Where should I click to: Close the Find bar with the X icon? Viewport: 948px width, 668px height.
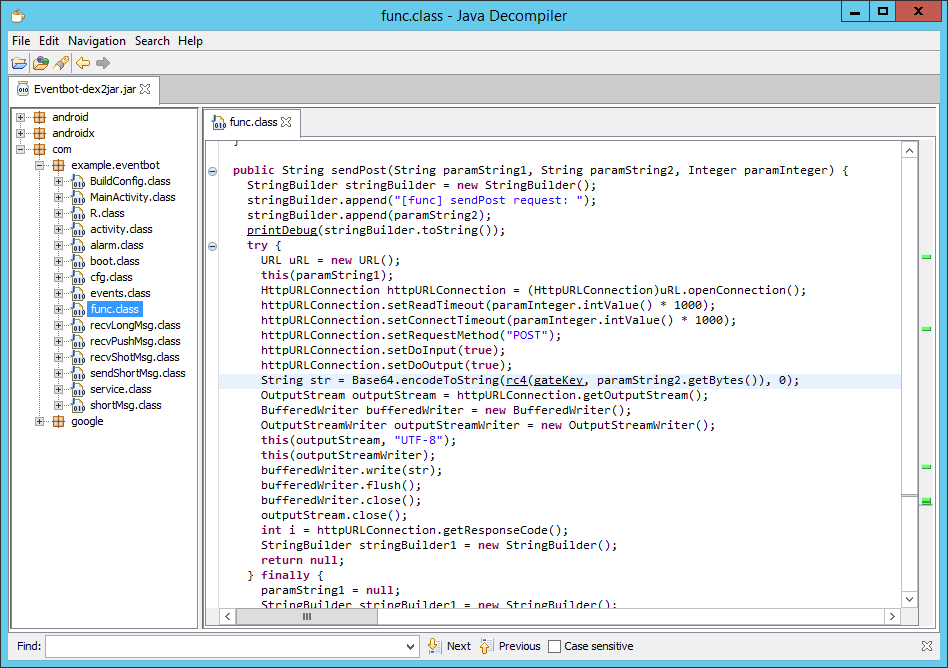[x=926, y=646]
